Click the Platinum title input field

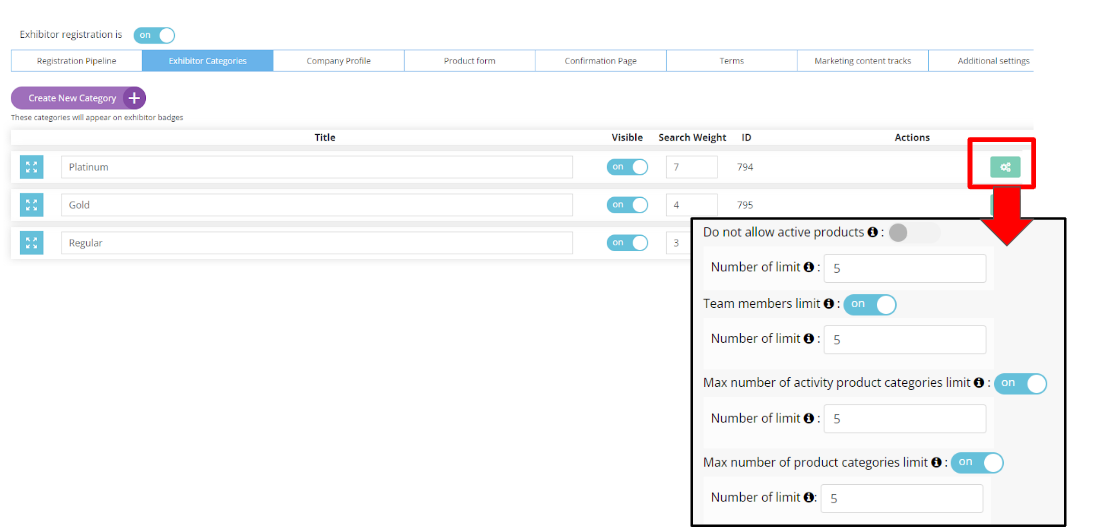317,167
